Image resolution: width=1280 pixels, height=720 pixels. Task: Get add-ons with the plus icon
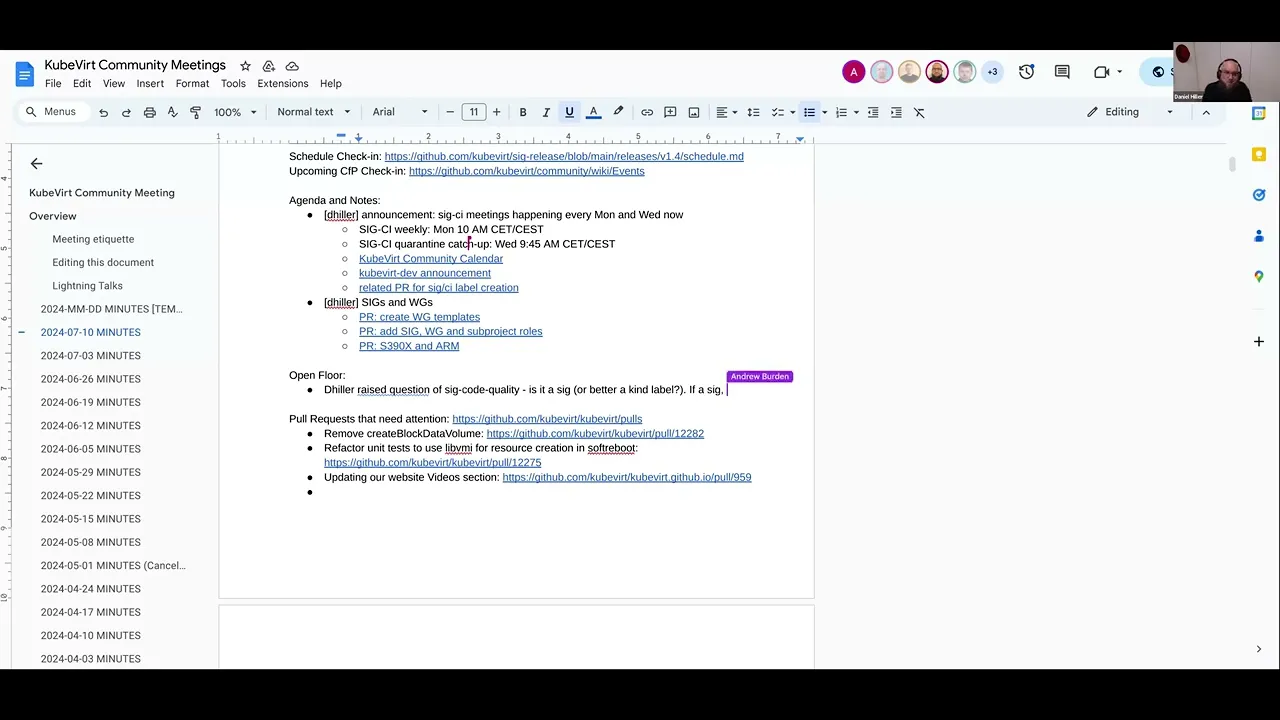1259,342
